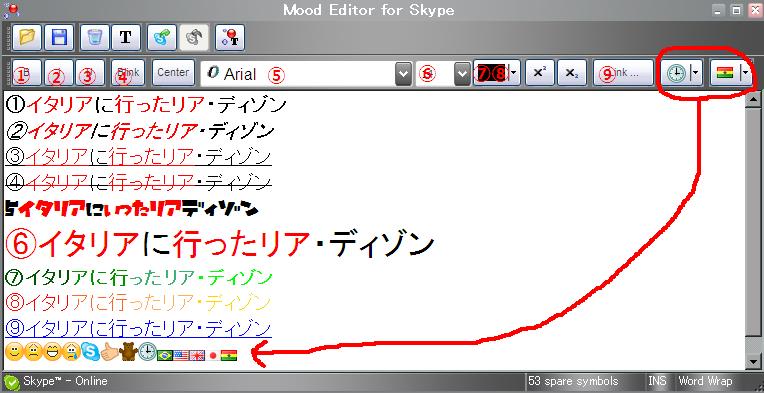This screenshot has height=393, width=764.
Task: Open a mood file with the folder icon
Action: click(27, 37)
